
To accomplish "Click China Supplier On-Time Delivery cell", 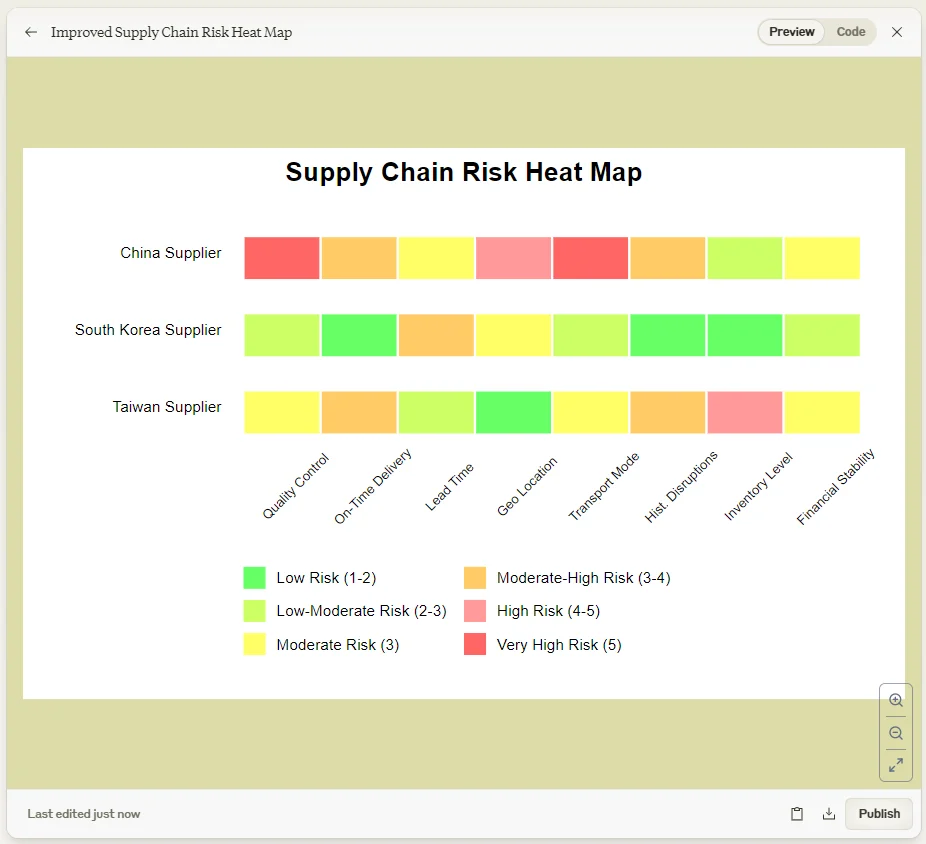I will tap(359, 258).
